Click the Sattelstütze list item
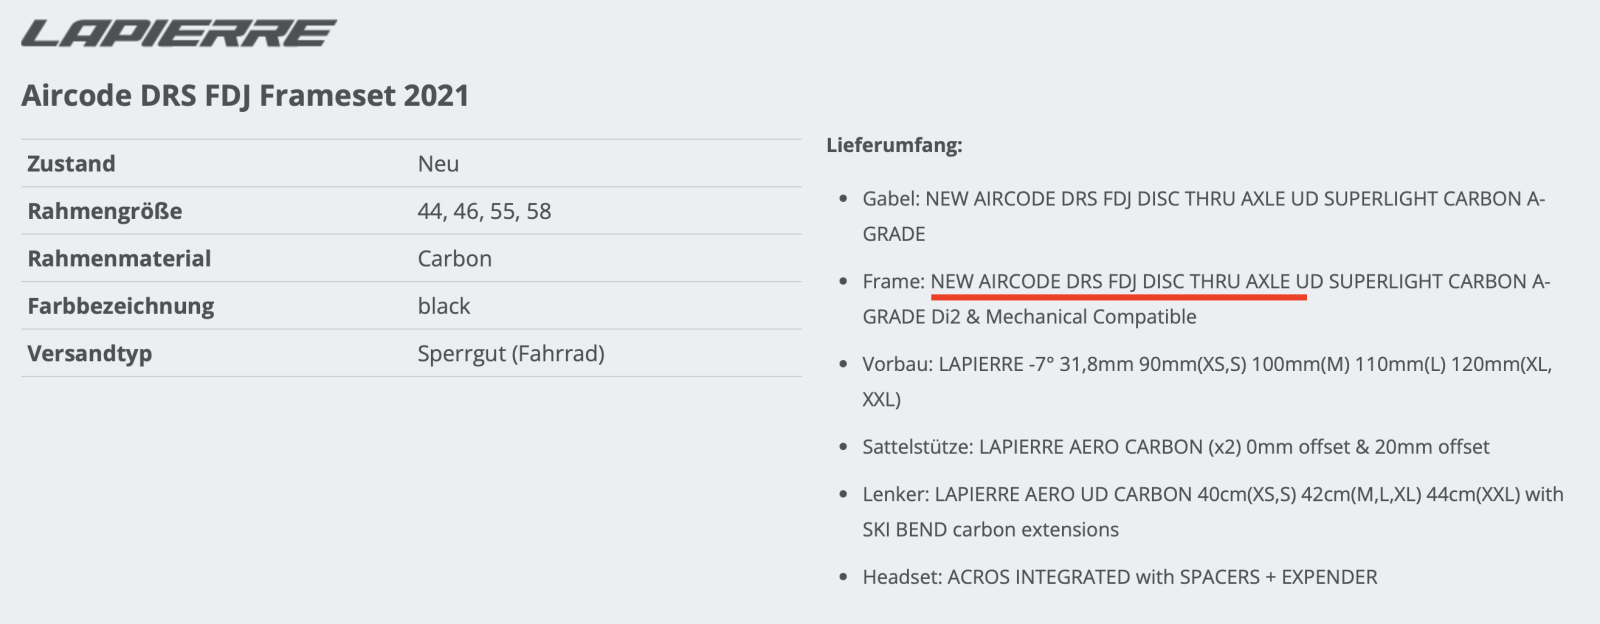This screenshot has width=1600, height=624. pyautogui.click(x=1175, y=447)
